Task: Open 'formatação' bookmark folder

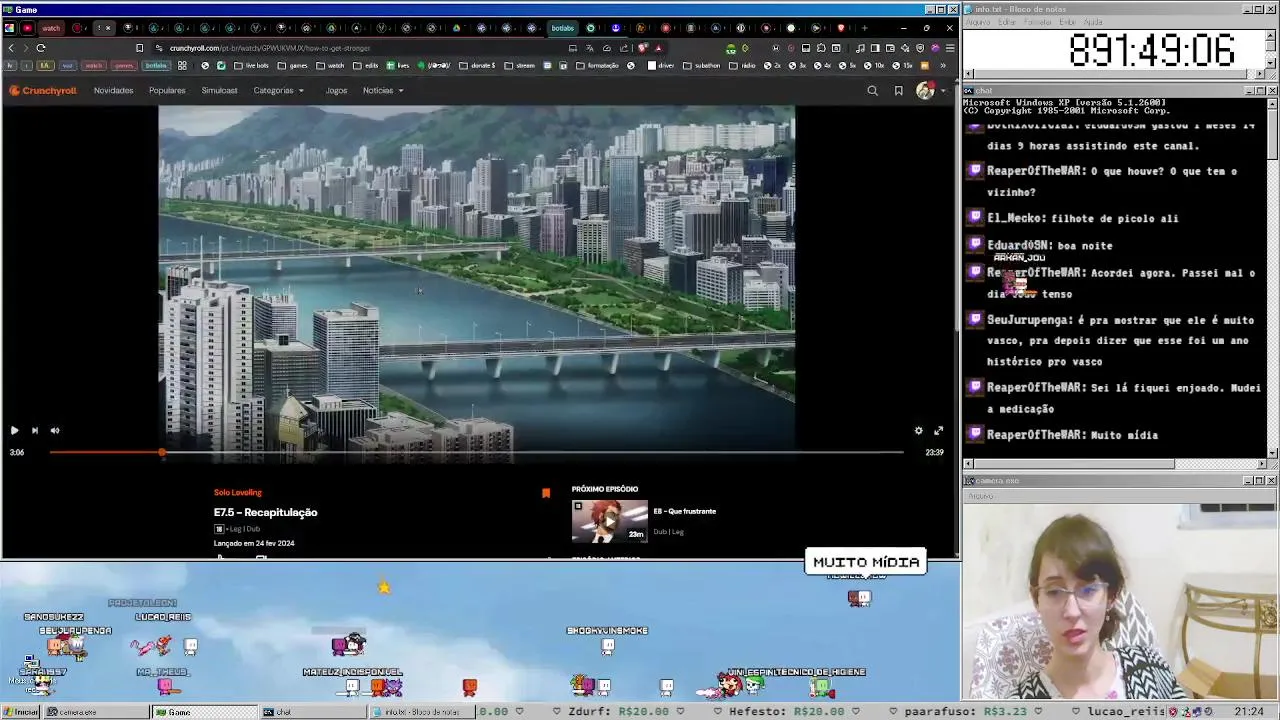Action: coord(598,66)
